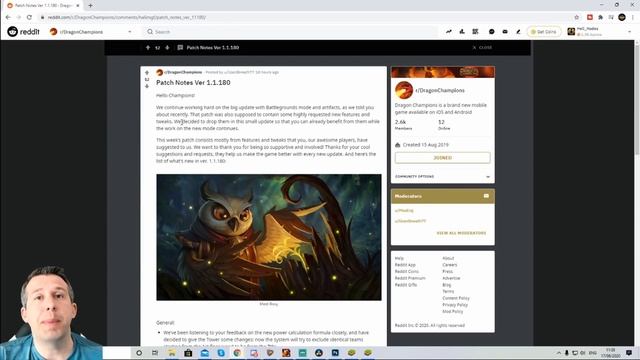The width and height of the screenshot is (640, 360).
Task: Click the create post pencil icon
Action: [x=518, y=31]
